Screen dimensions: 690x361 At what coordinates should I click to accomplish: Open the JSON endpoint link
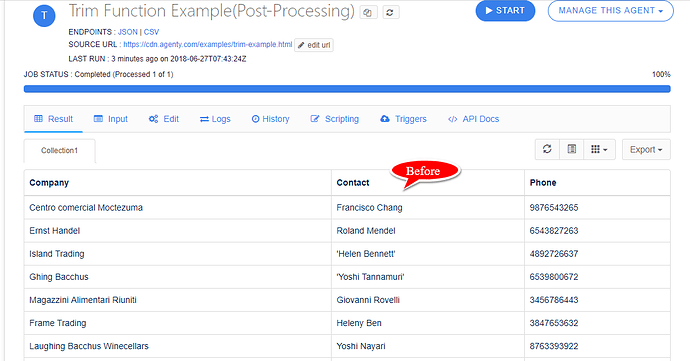128,32
